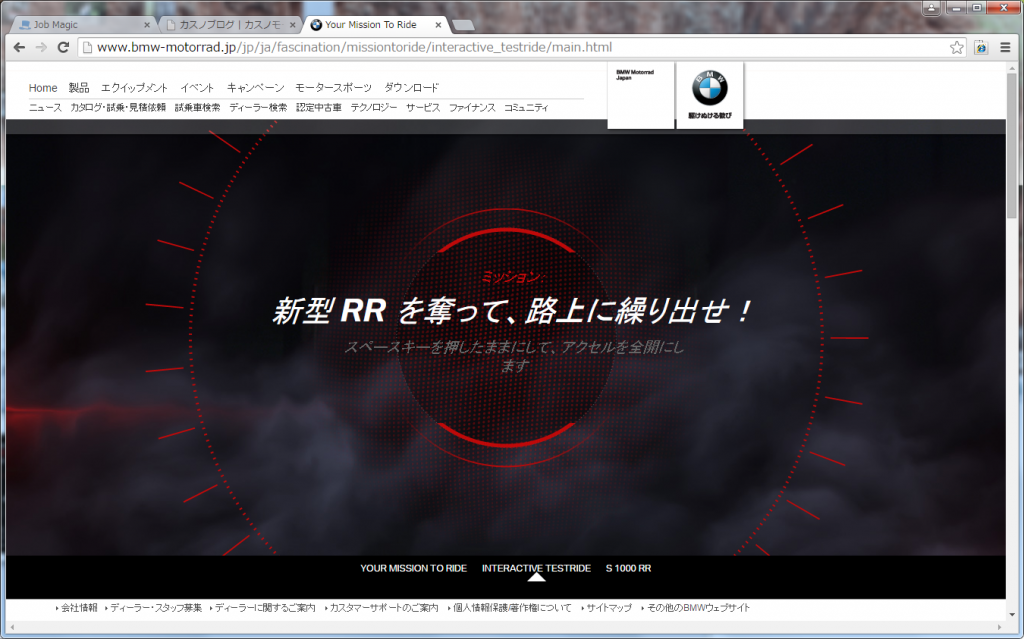Open the モータースポーツ menu

coord(334,88)
